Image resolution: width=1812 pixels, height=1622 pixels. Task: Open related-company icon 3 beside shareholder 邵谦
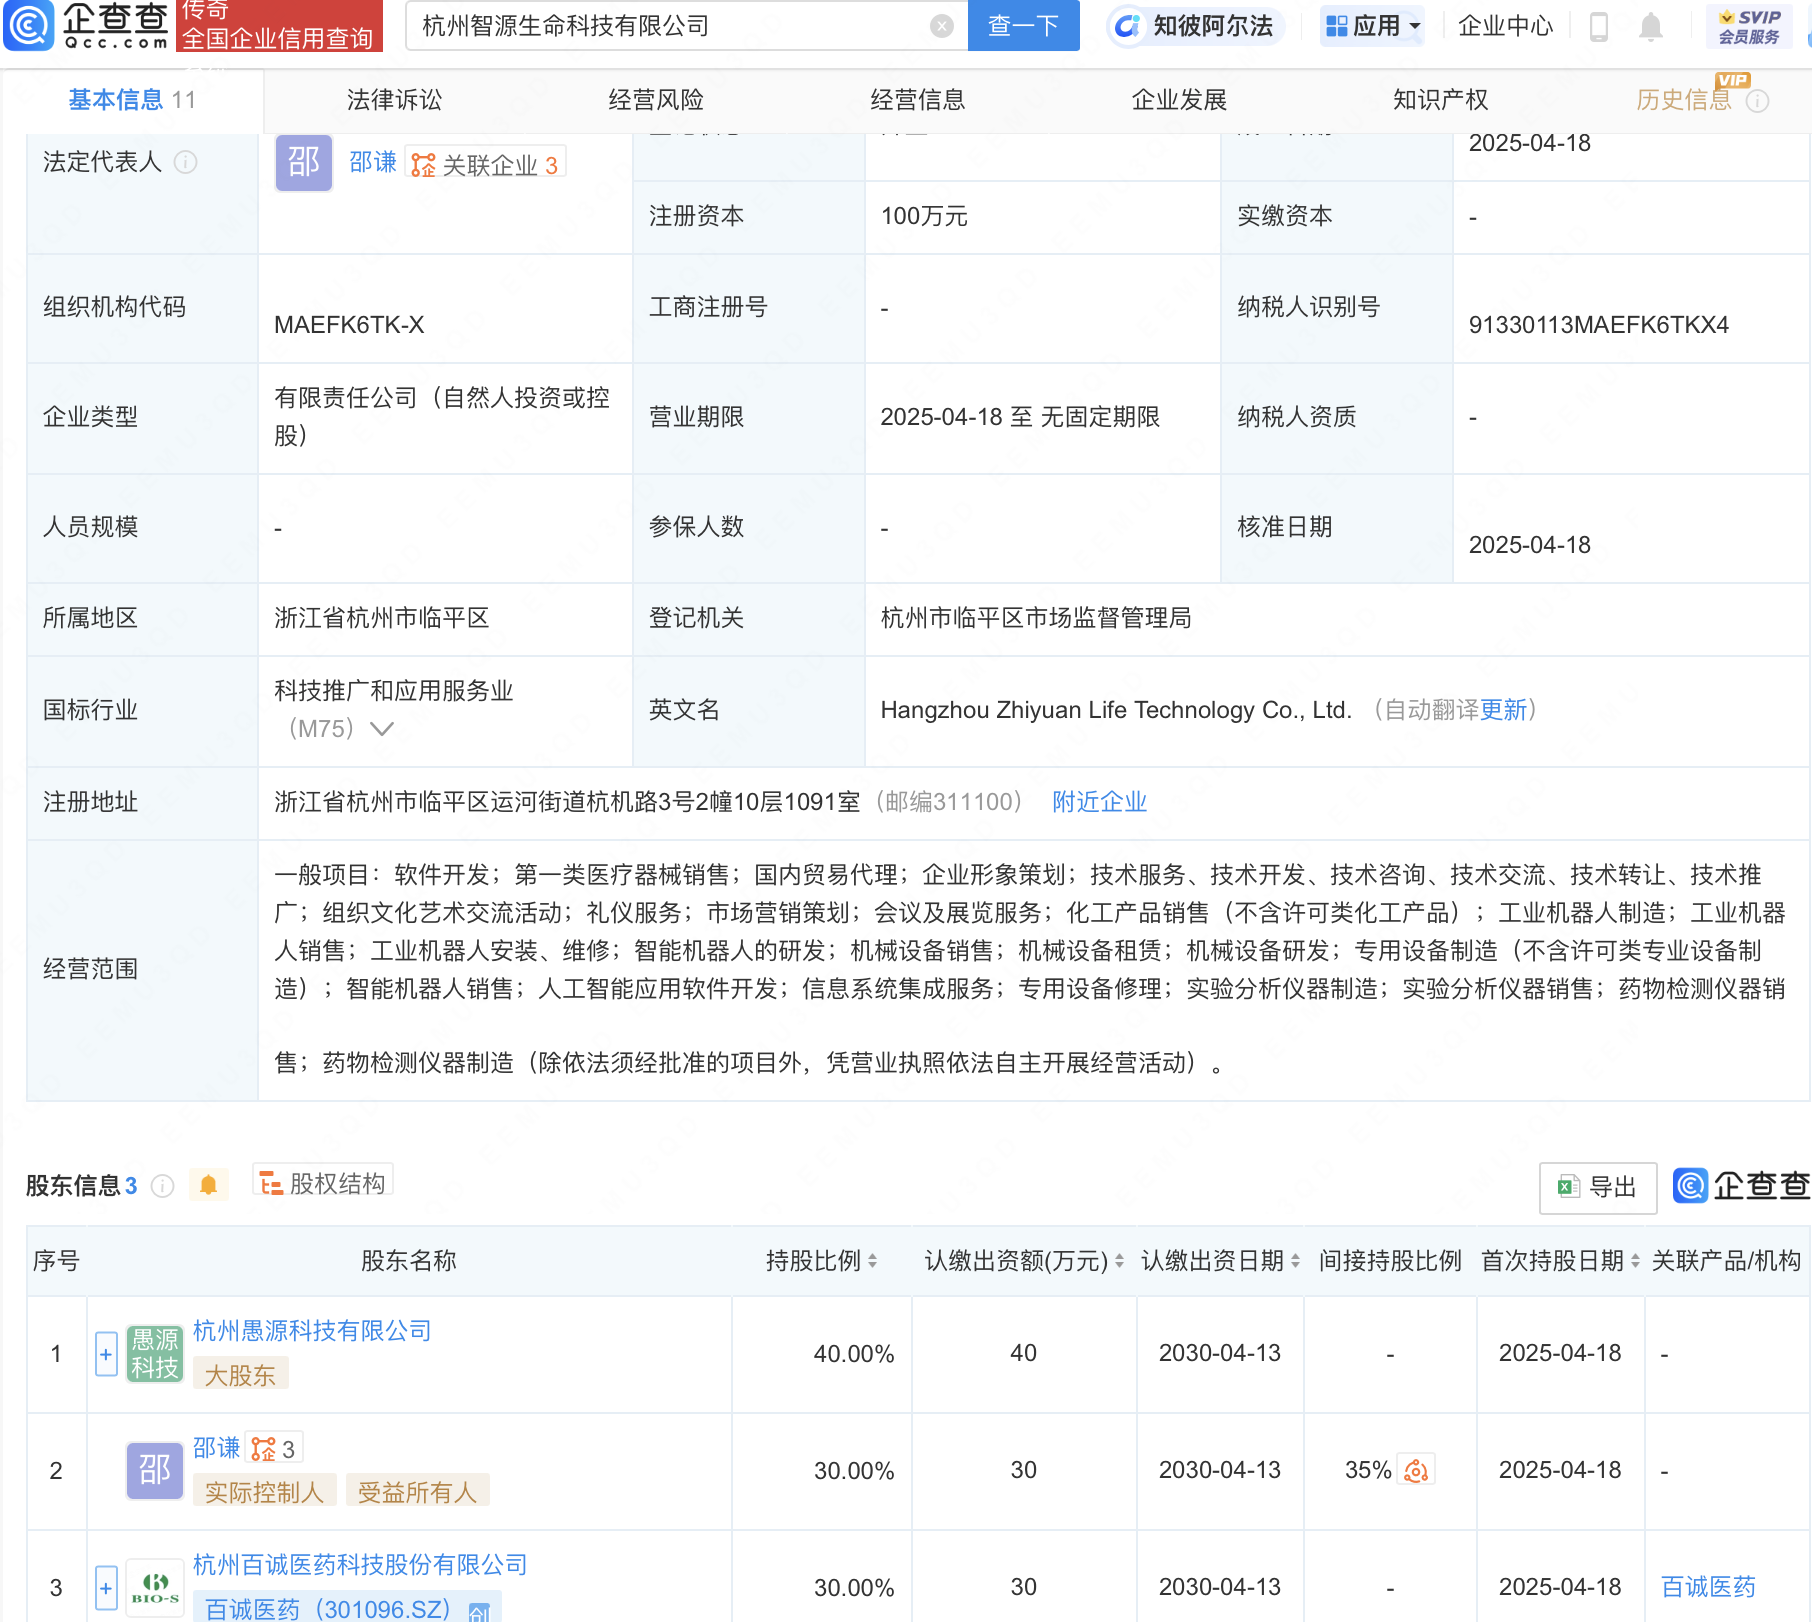[x=274, y=1449]
